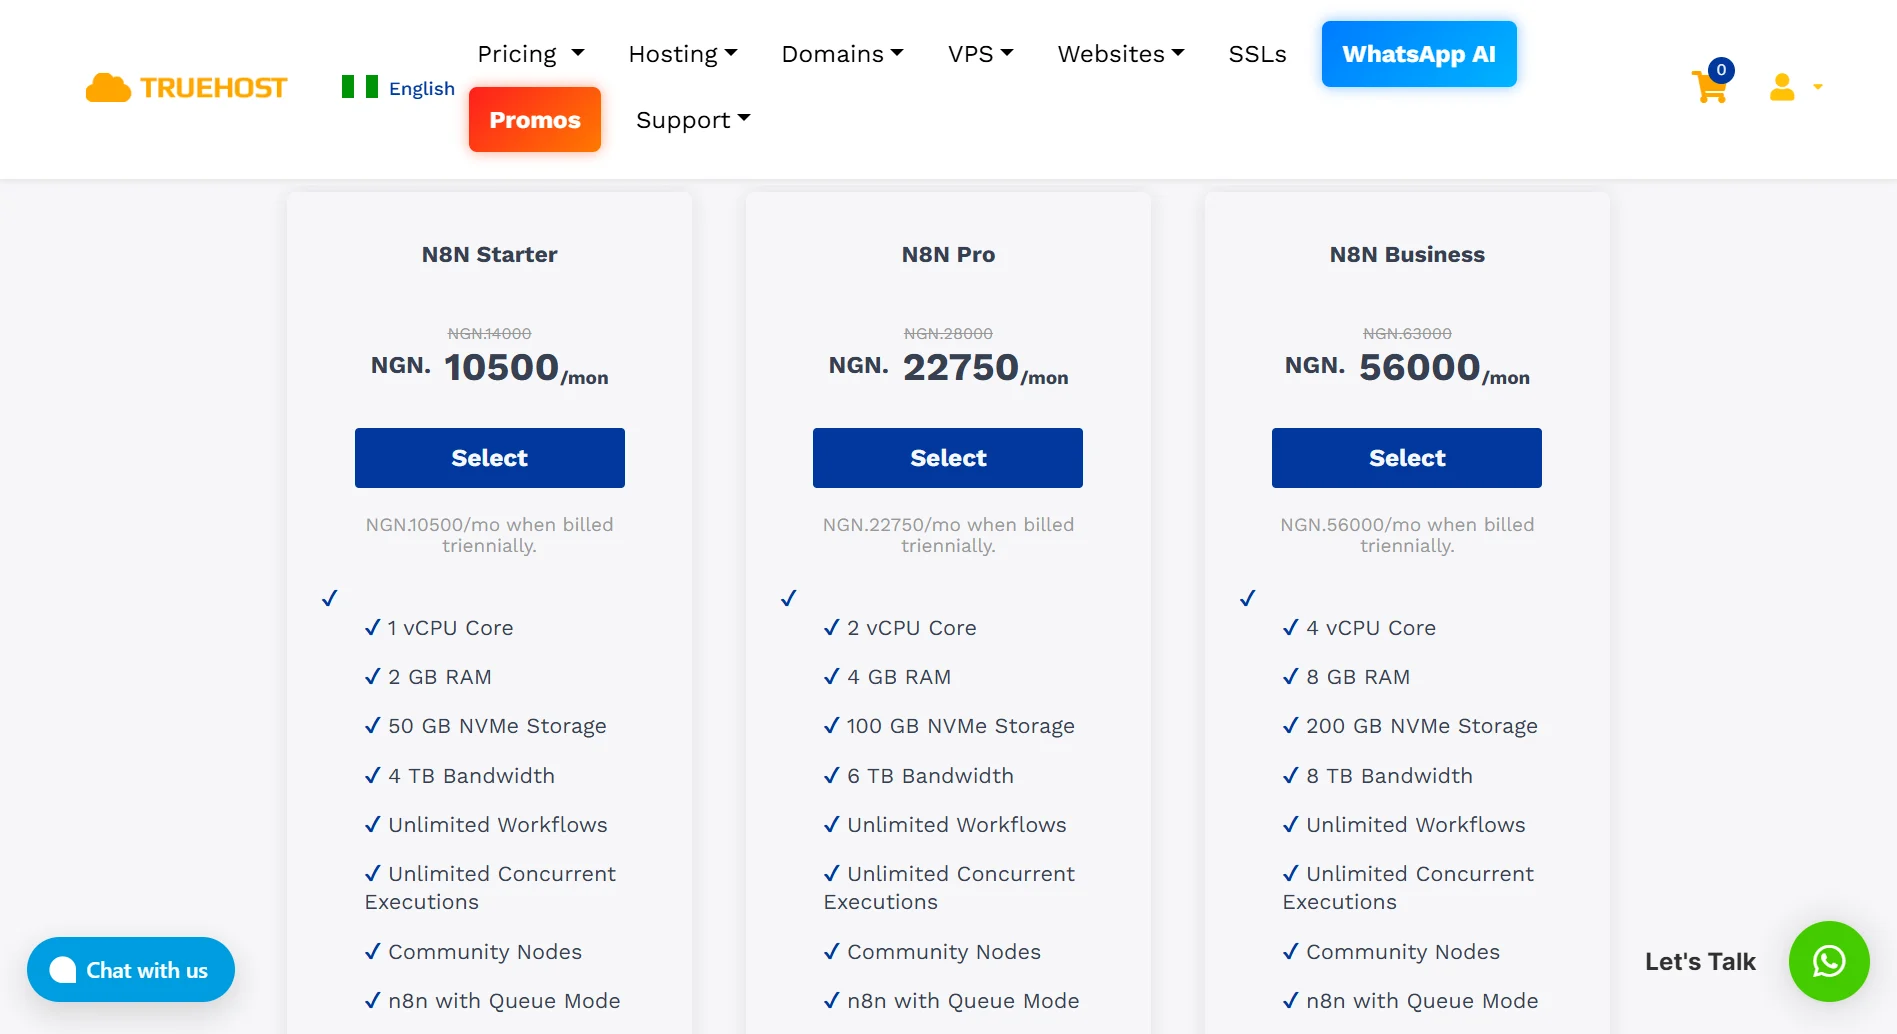This screenshot has height=1034, width=1897.
Task: Open the Promos page
Action: pyautogui.click(x=535, y=120)
